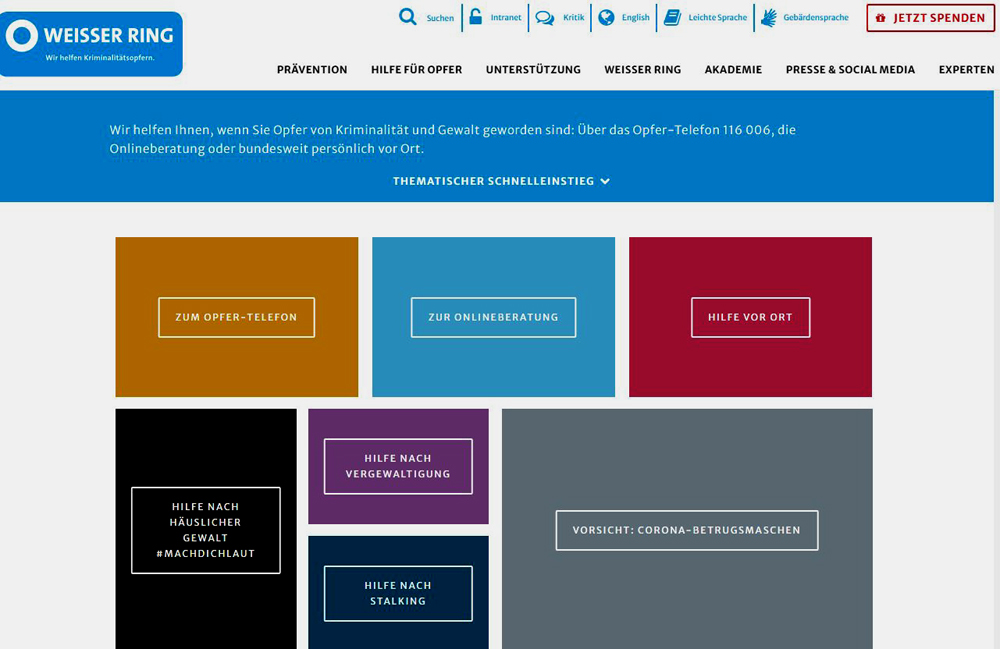Click the English globe icon
Viewport: 1000px width, 649px height.
click(606, 17)
